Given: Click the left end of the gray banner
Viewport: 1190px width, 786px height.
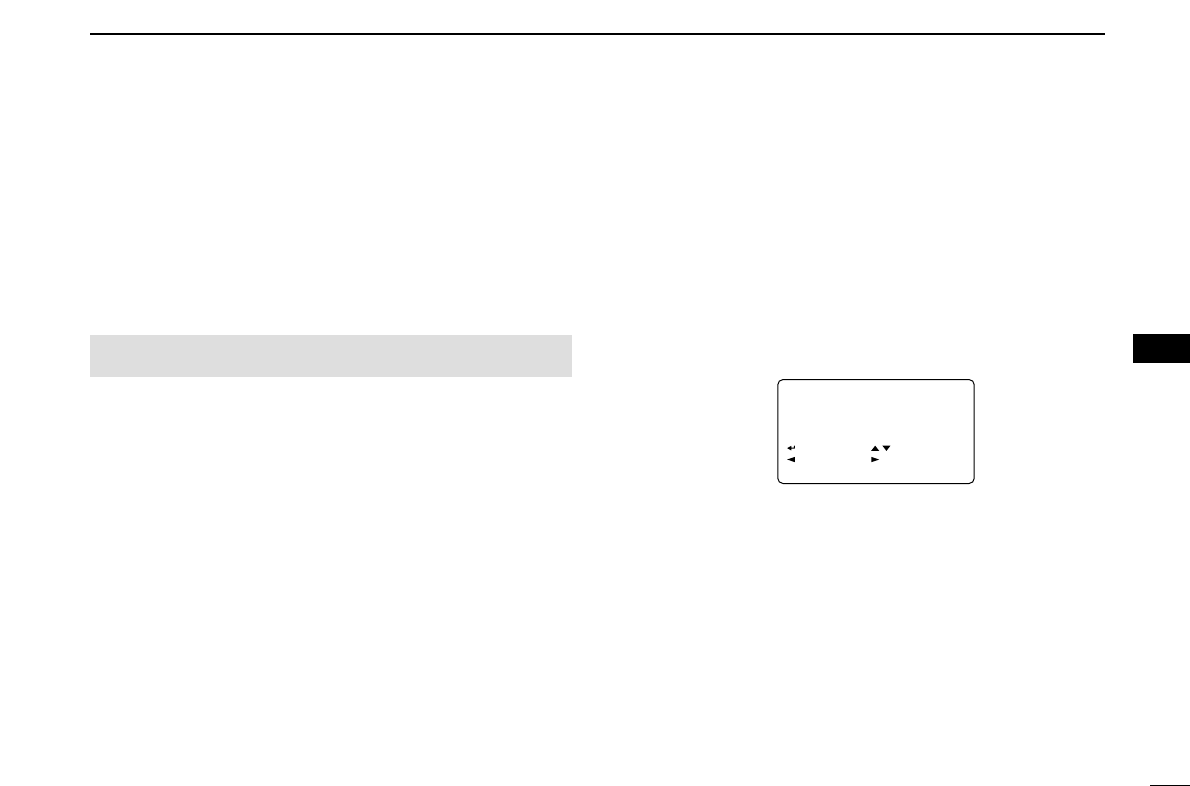Looking at the screenshot, I should [x=93, y=356].
